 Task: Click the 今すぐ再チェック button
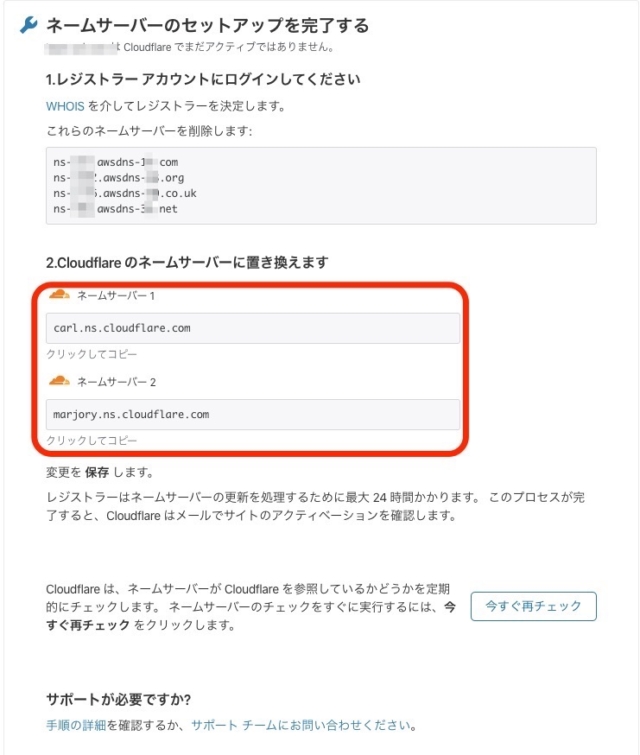534,606
